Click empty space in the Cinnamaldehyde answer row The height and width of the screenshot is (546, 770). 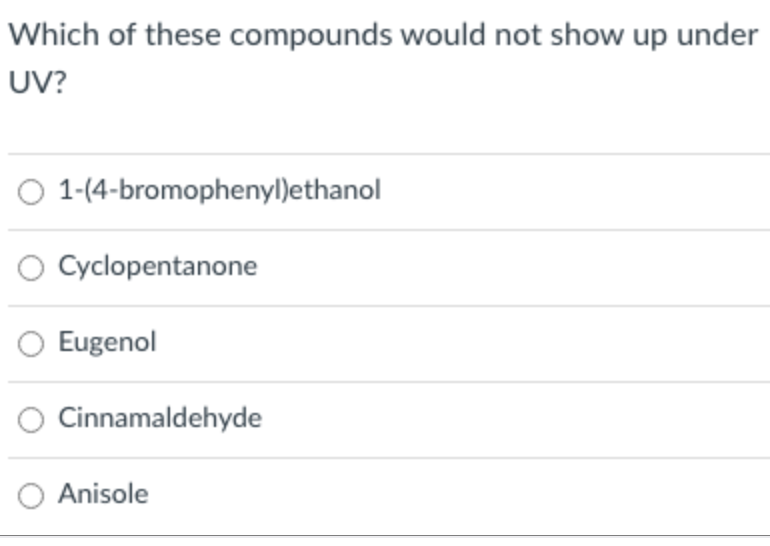click(516, 419)
